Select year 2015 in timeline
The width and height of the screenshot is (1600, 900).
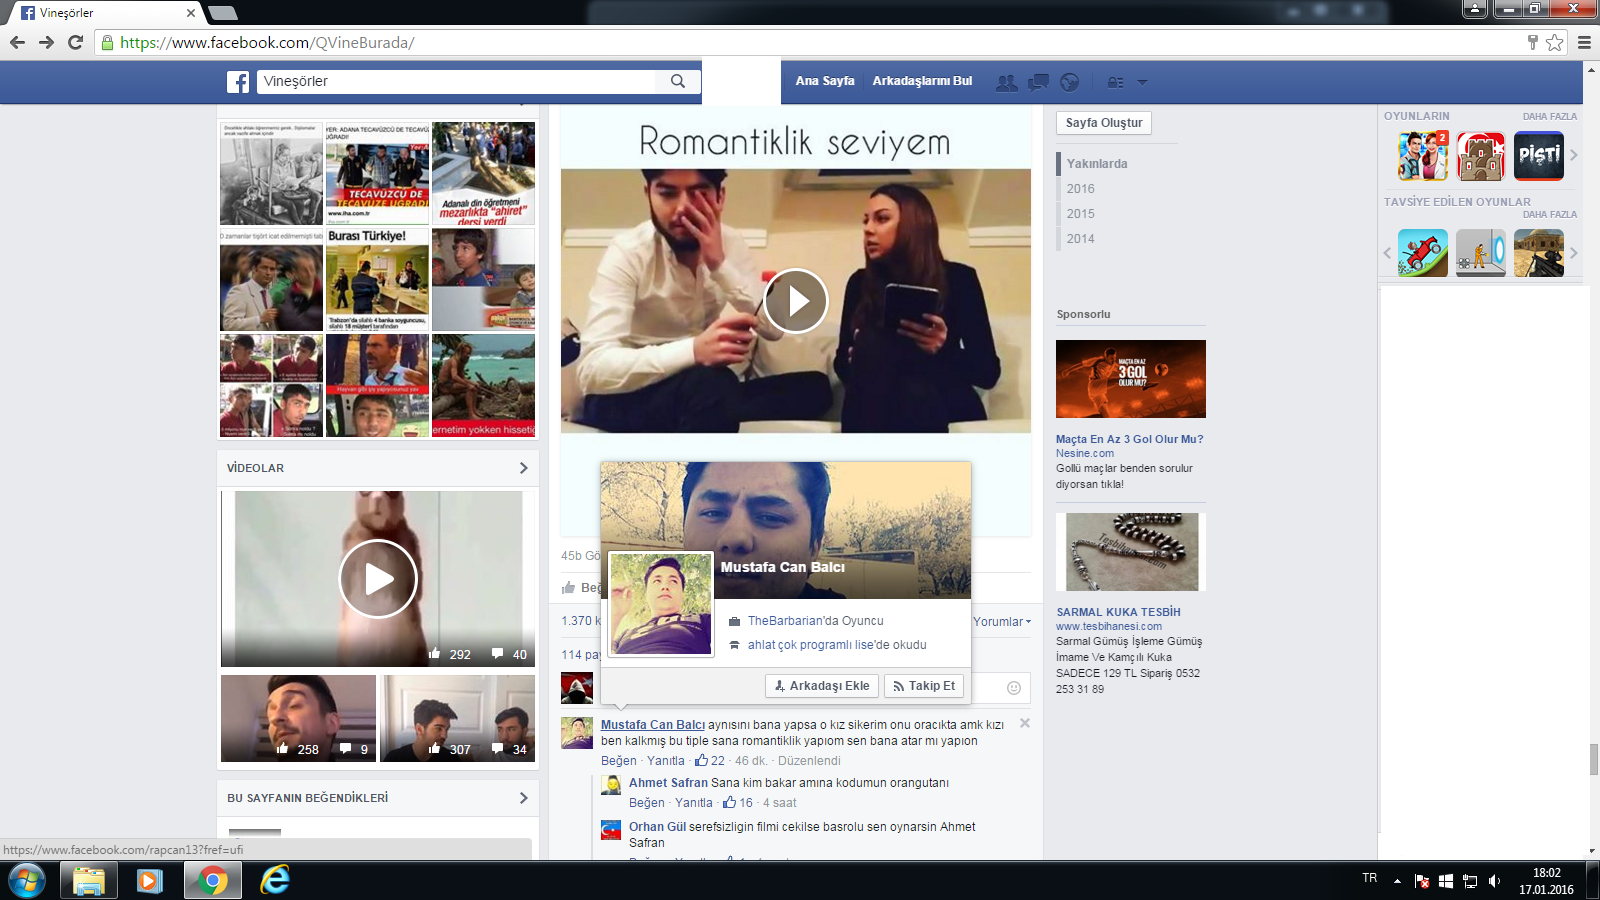(1080, 214)
